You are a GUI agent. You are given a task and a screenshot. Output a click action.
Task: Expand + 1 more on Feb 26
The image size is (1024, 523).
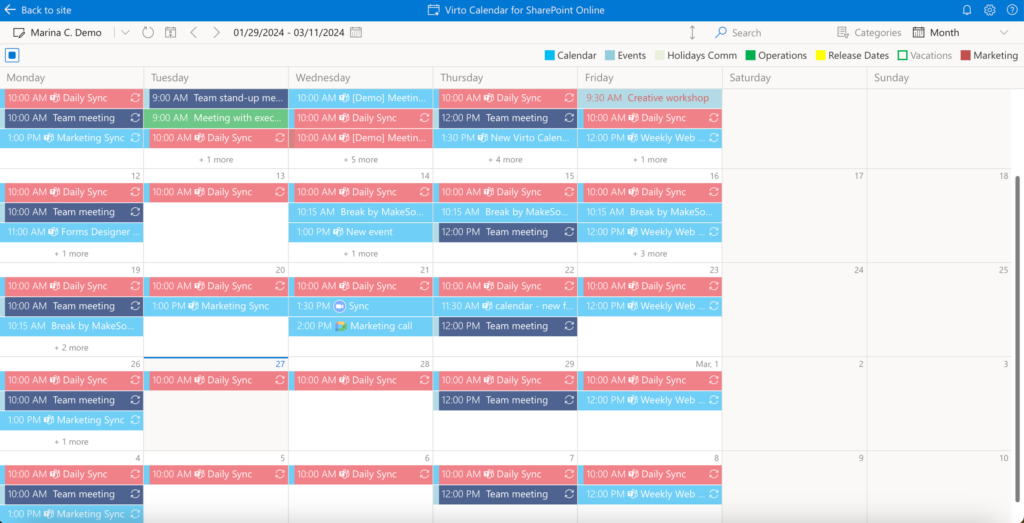coord(71,441)
